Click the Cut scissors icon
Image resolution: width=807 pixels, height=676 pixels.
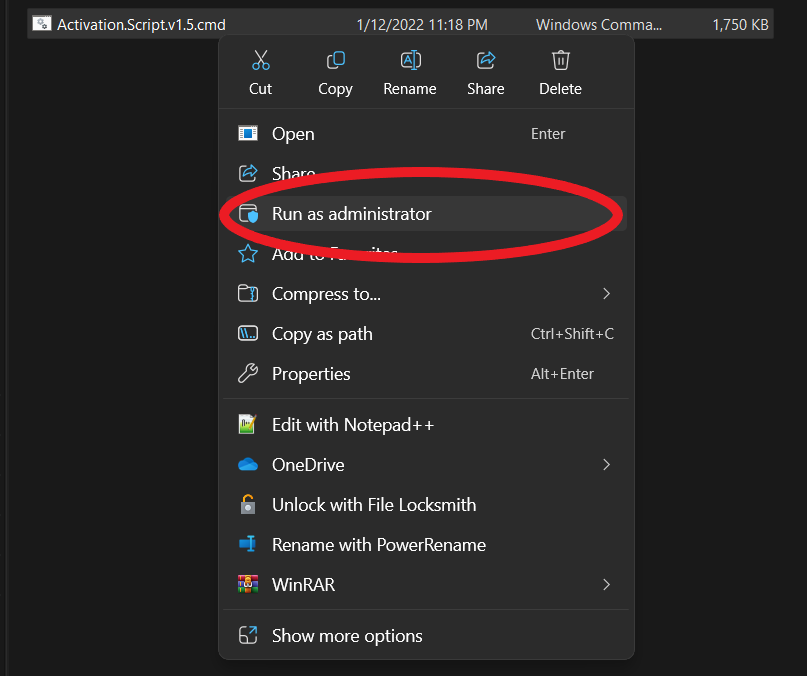point(261,61)
